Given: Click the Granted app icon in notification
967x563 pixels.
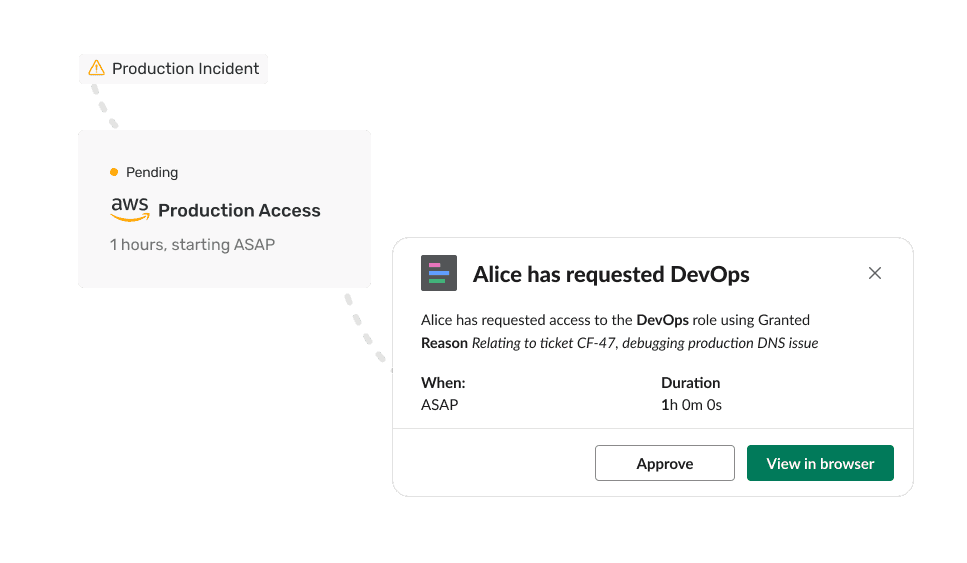Looking at the screenshot, I should 438,273.
